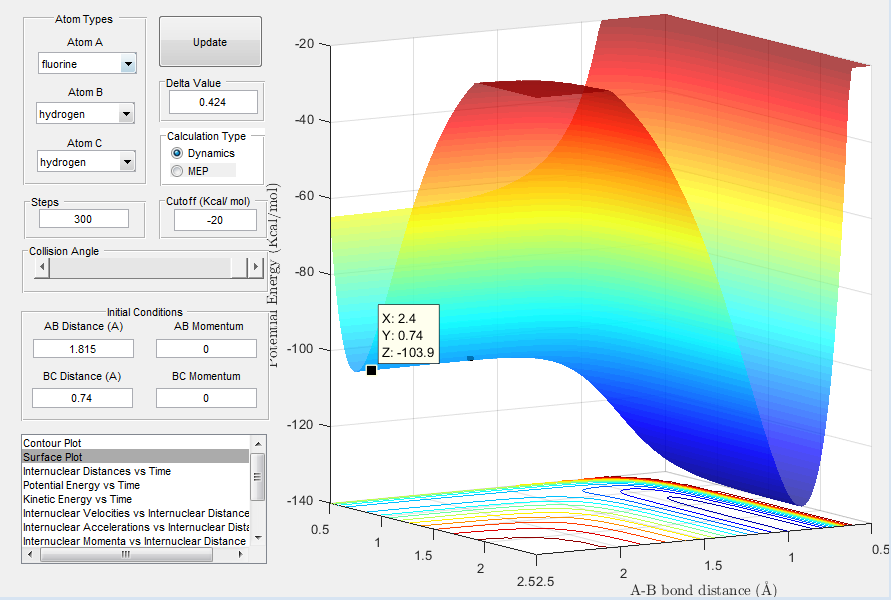Click the data tip showing Z: -103.9
This screenshot has width=891, height=600.
point(409,335)
